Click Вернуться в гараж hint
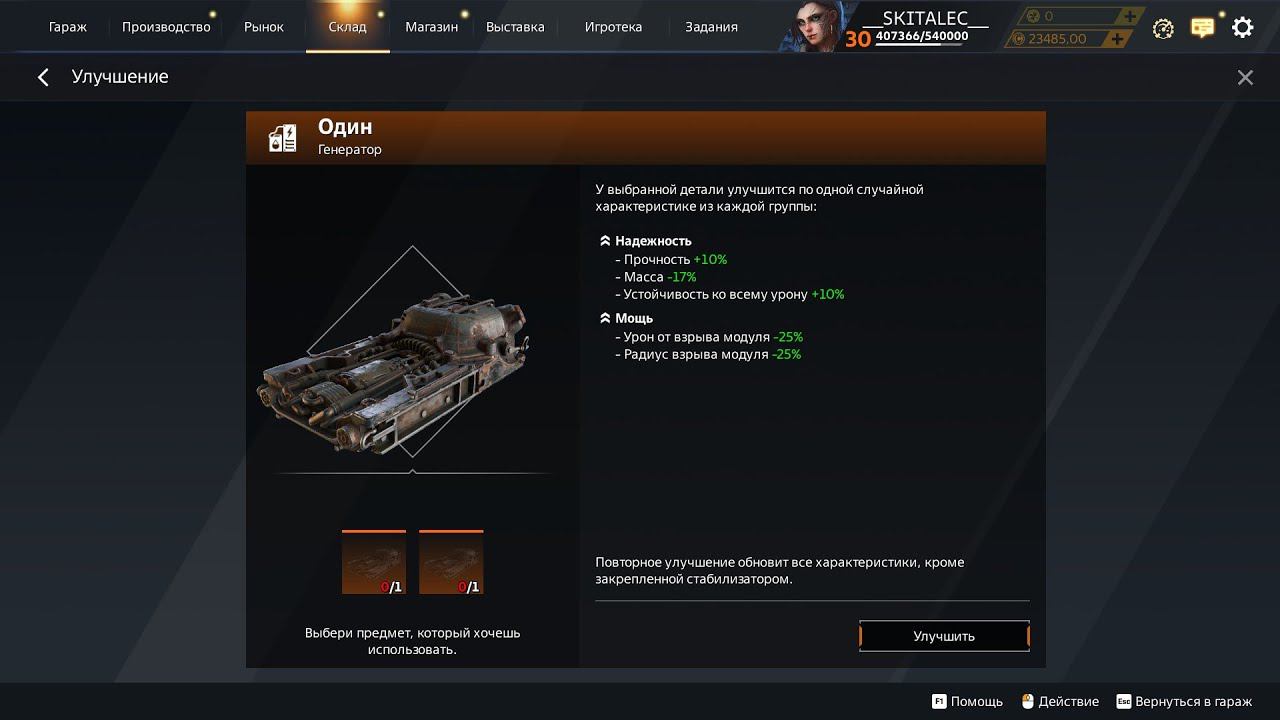 point(1184,702)
